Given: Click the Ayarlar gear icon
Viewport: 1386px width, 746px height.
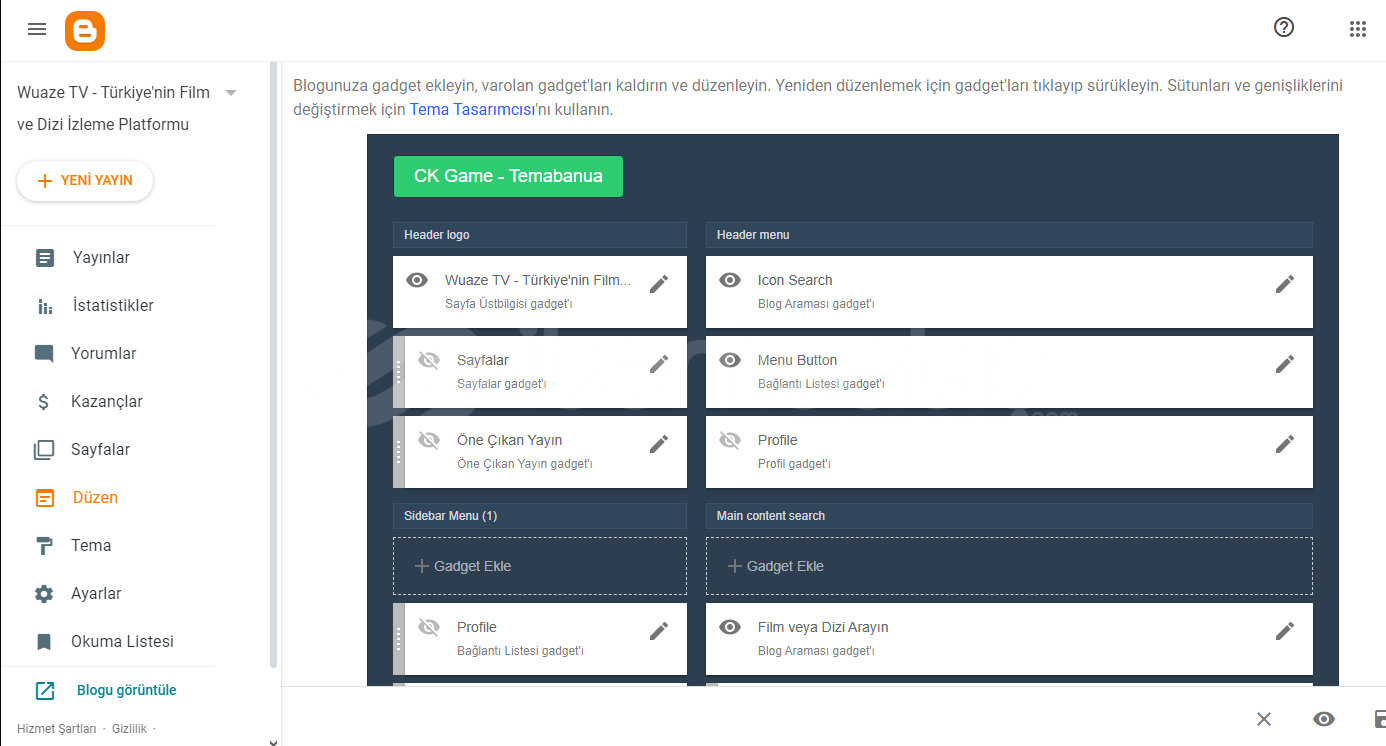Looking at the screenshot, I should [44, 594].
